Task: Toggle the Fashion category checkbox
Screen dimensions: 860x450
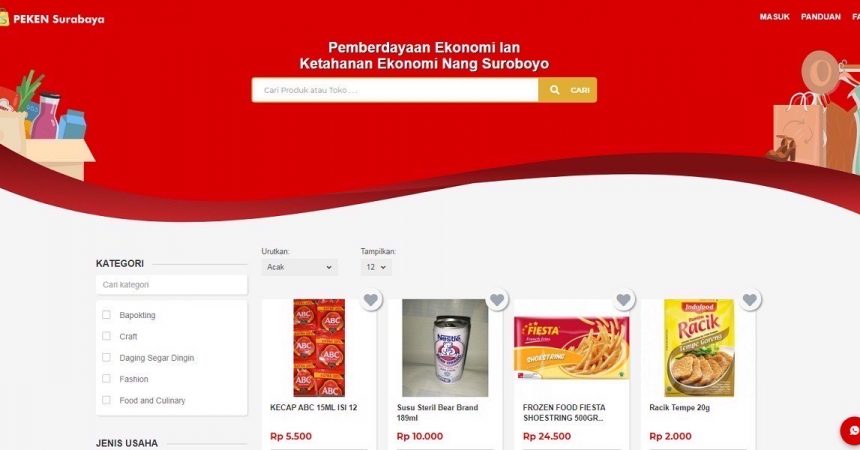Action: pos(106,379)
